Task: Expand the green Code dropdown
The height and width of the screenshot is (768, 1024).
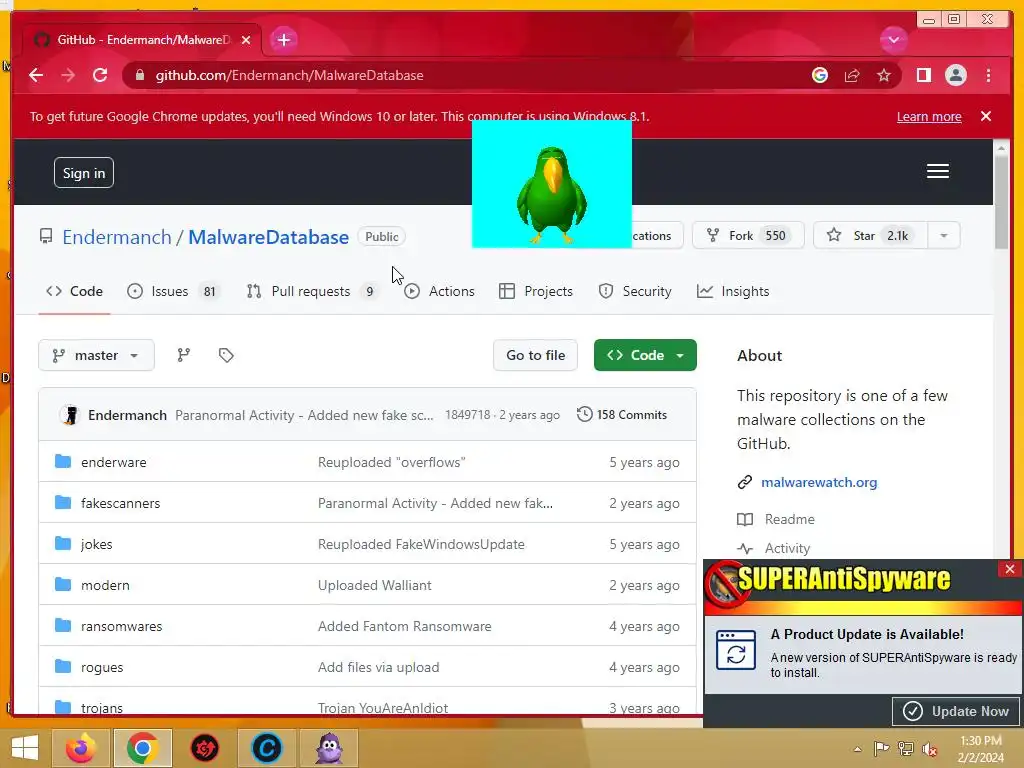Action: click(645, 355)
